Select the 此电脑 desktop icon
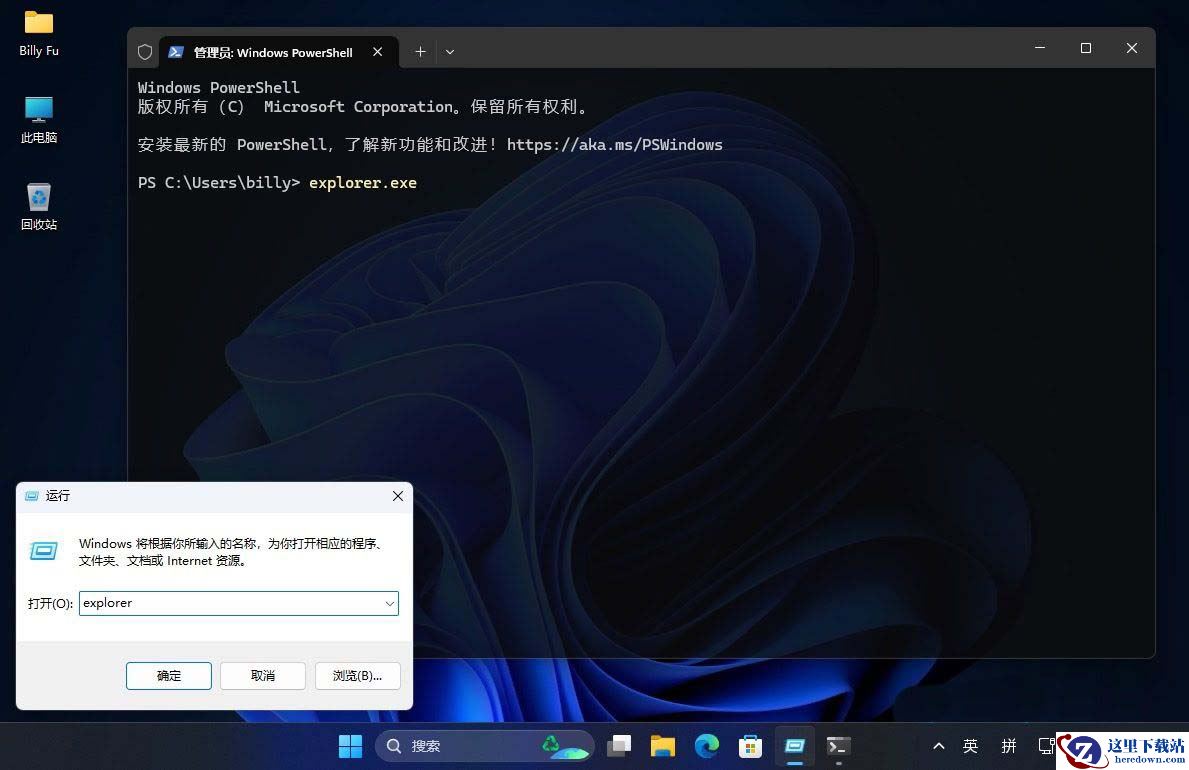The image size is (1189, 770). tap(39, 120)
